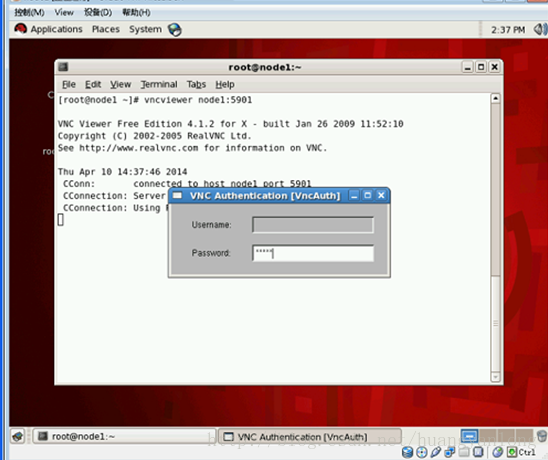548x460 pixels.
Task: Click the vncviewer node1:5901 command line
Action: [x=155, y=100]
